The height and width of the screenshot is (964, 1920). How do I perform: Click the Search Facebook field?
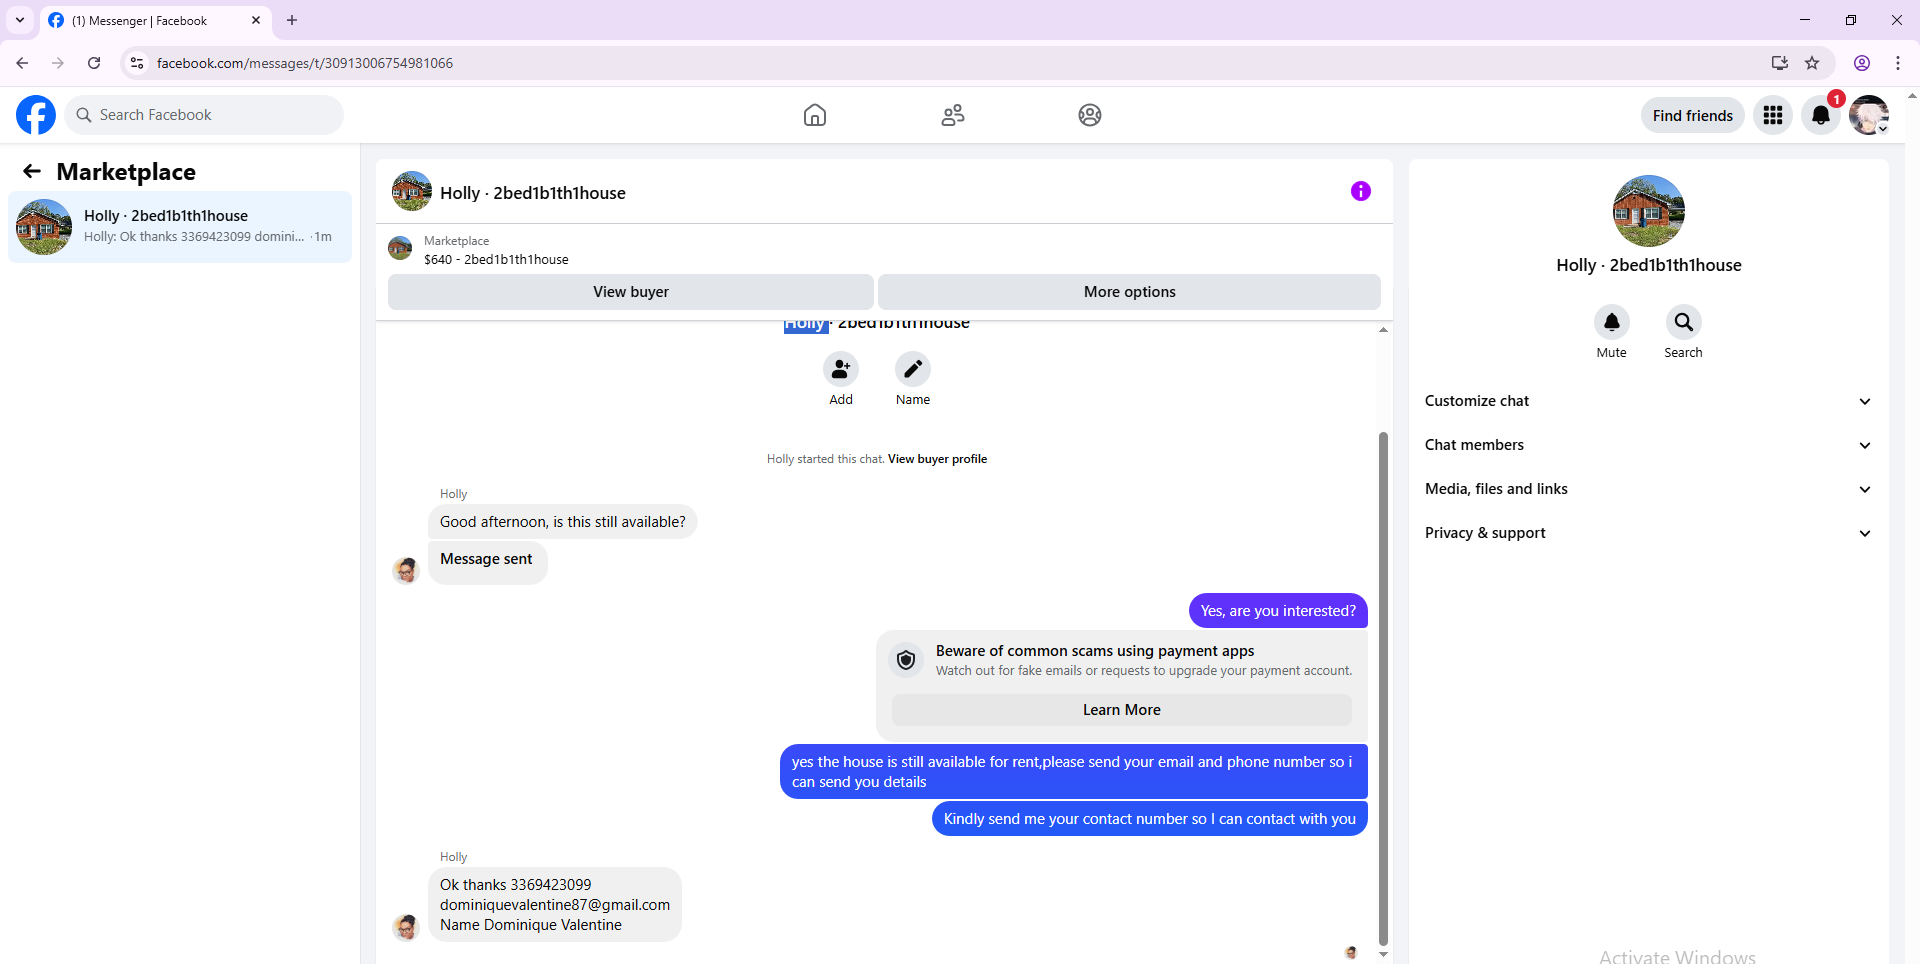coord(204,115)
